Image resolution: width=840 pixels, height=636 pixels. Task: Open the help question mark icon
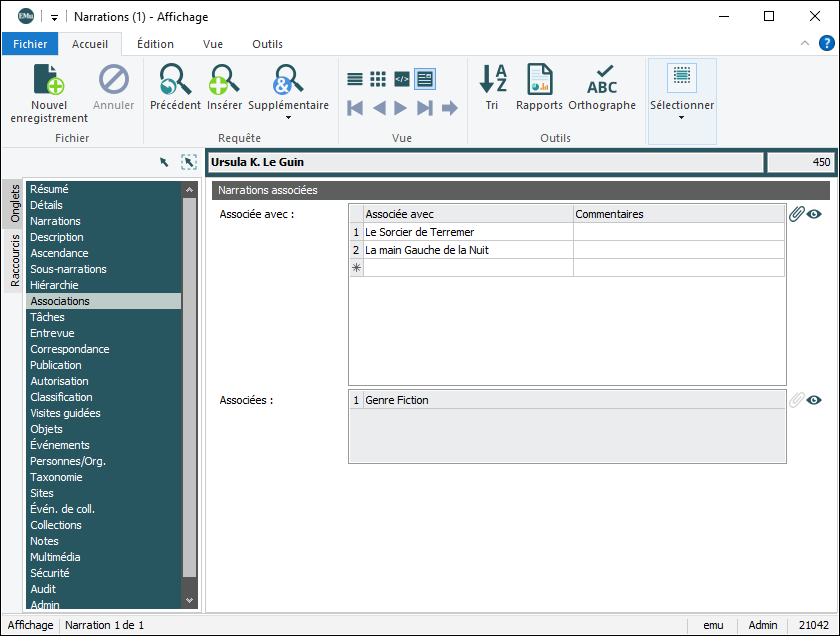click(827, 43)
